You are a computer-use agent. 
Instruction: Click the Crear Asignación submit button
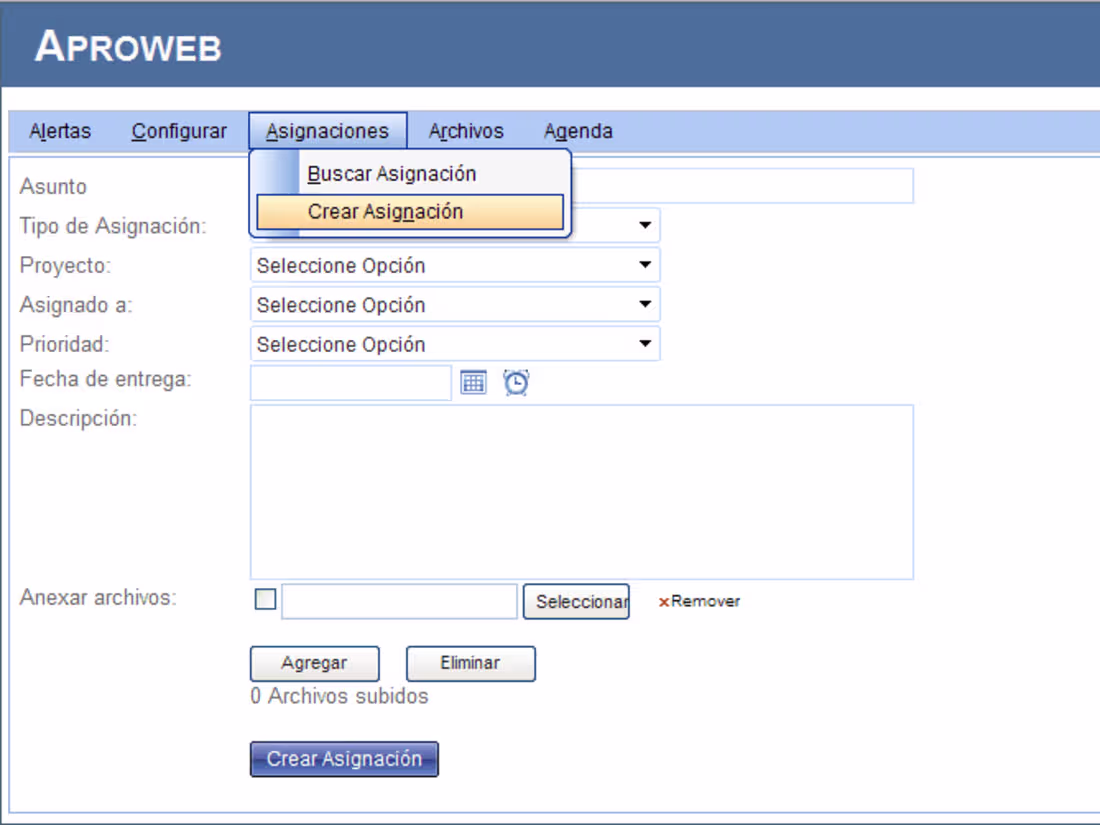coord(343,758)
